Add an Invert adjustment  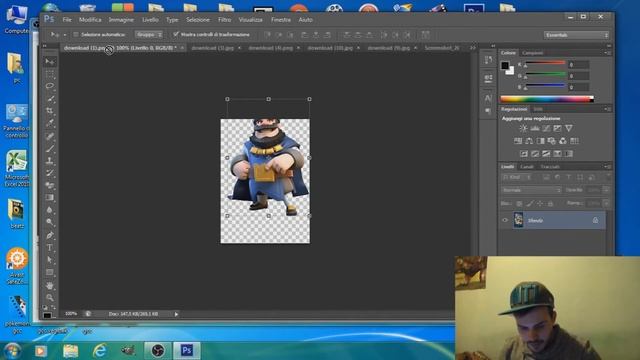[524, 153]
